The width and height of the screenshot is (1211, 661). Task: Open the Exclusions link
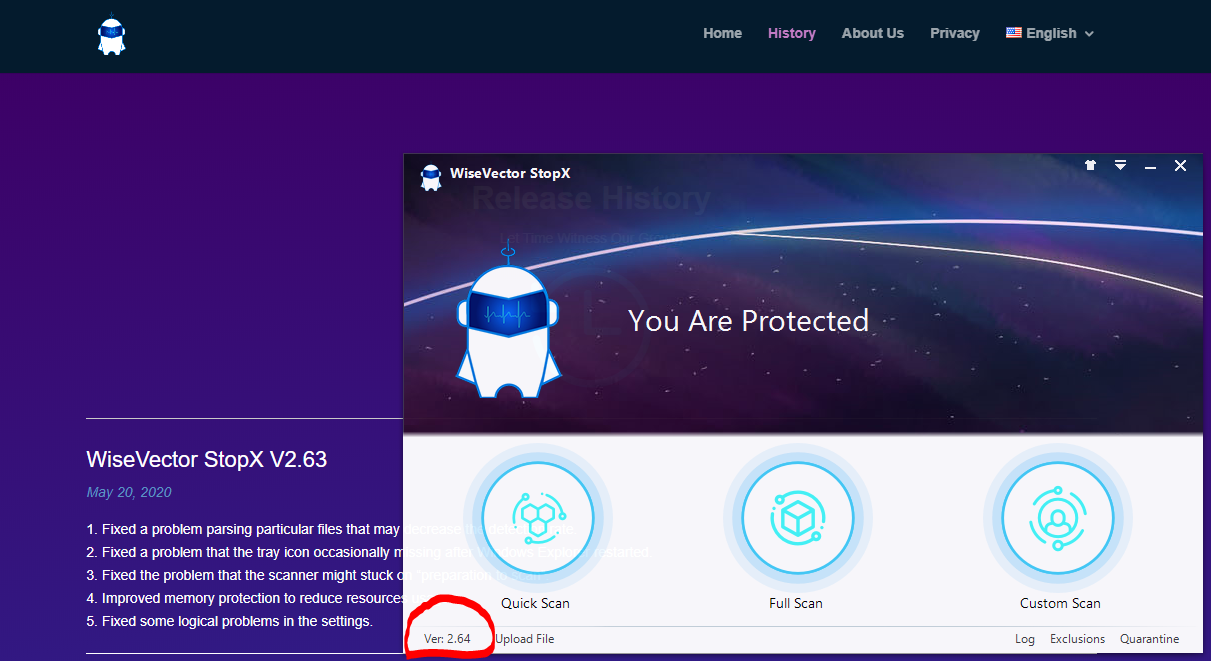coord(1077,639)
